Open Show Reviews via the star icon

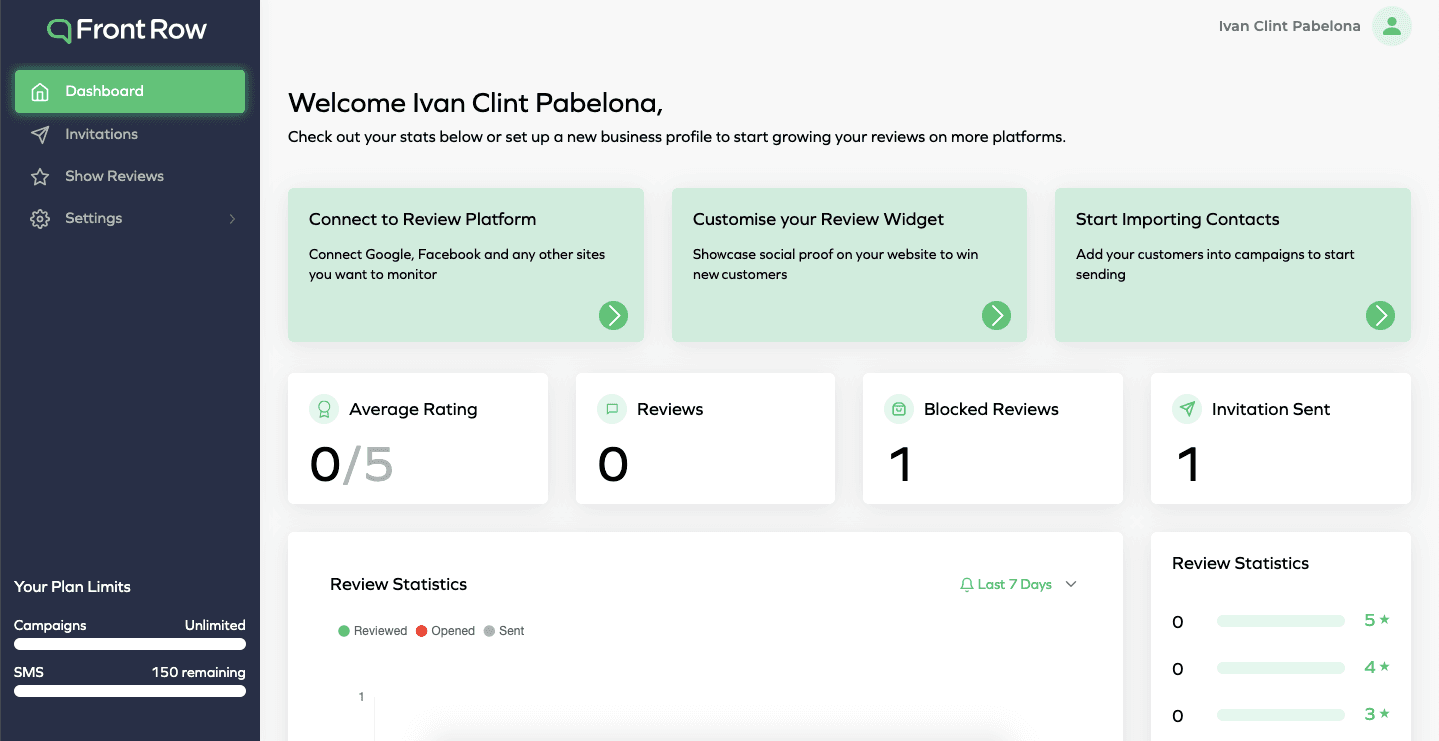pyautogui.click(x=40, y=175)
